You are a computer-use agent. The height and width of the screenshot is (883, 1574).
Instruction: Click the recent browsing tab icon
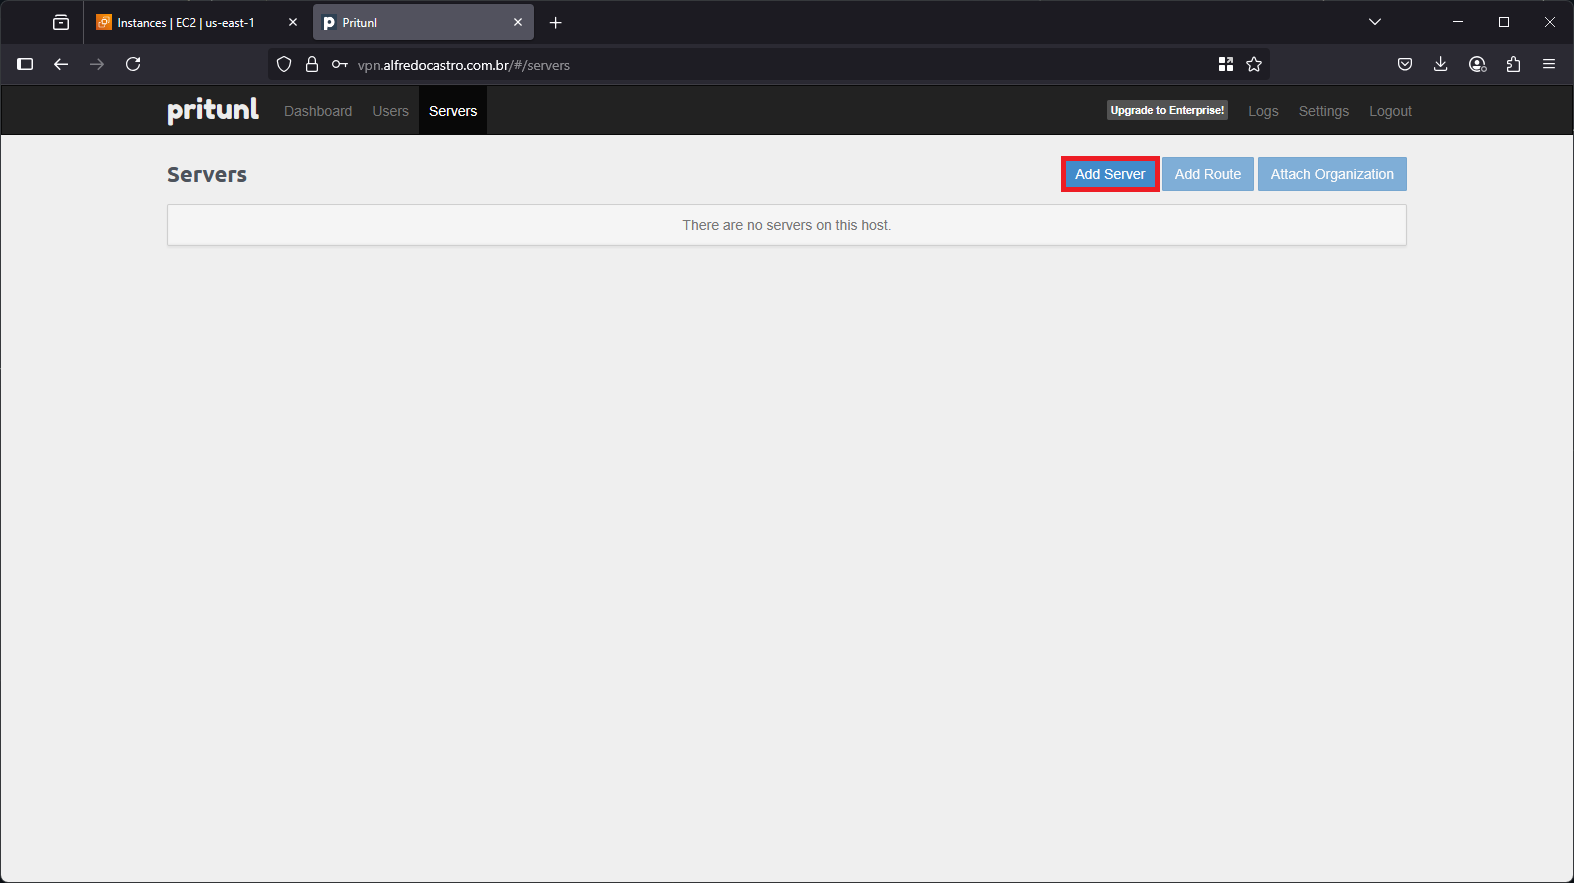[x=61, y=22]
